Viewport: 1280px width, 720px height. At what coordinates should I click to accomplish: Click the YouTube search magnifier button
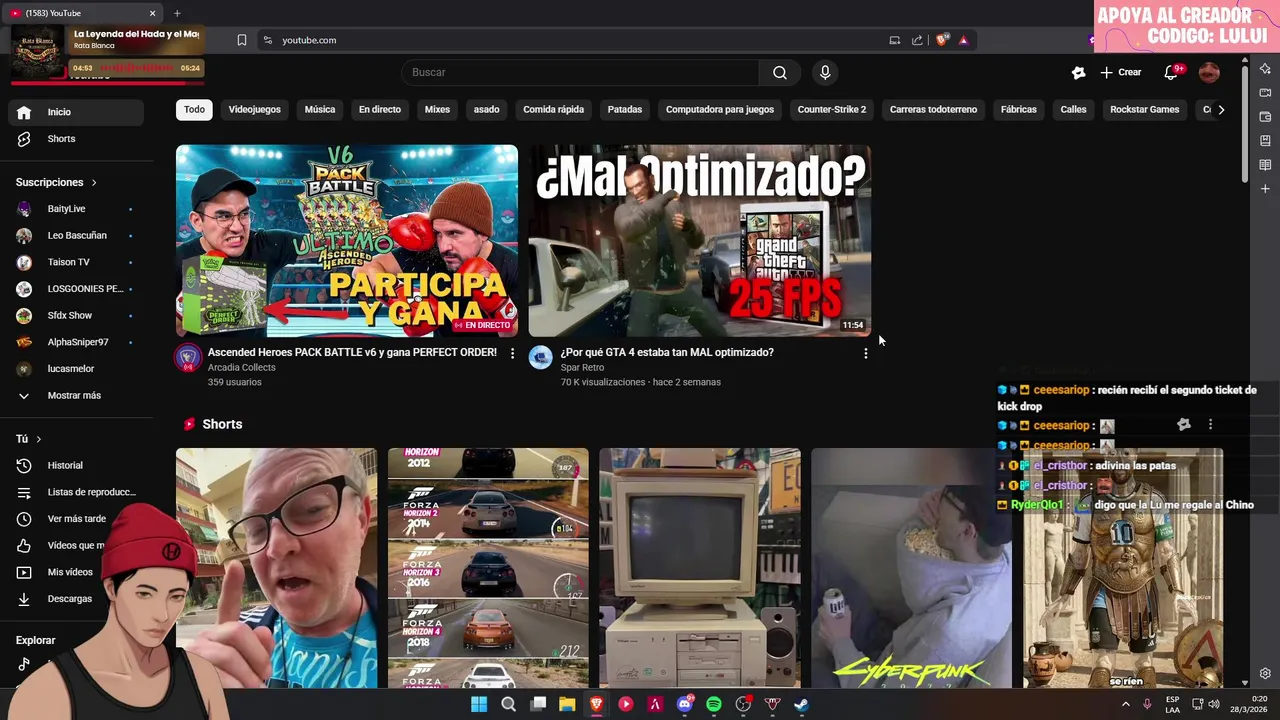(780, 72)
